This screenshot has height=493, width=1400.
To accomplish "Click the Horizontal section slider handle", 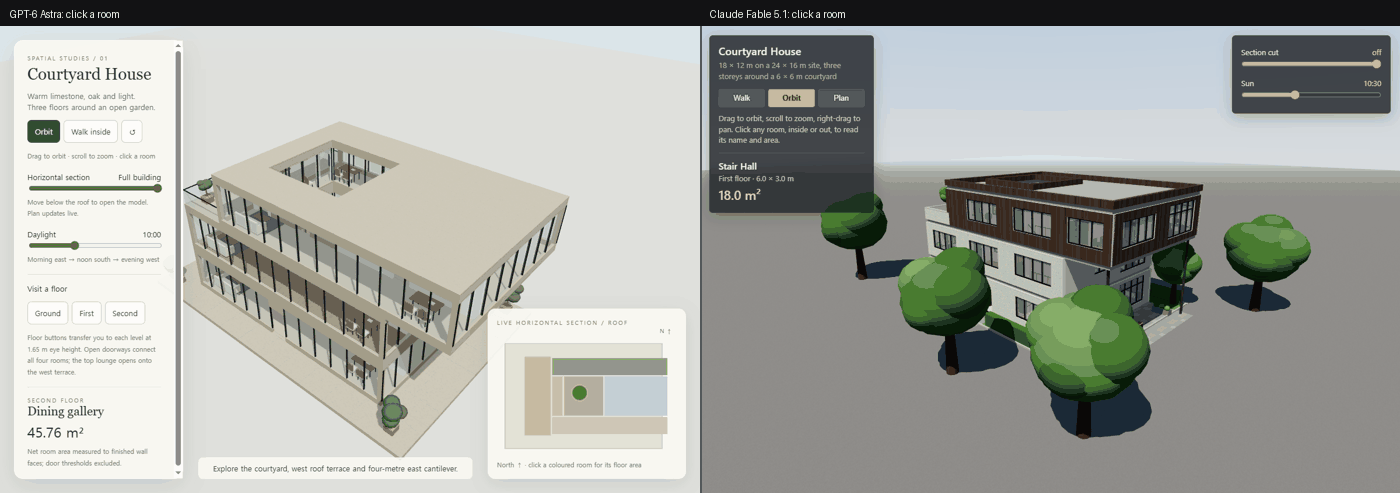I will pos(157,188).
